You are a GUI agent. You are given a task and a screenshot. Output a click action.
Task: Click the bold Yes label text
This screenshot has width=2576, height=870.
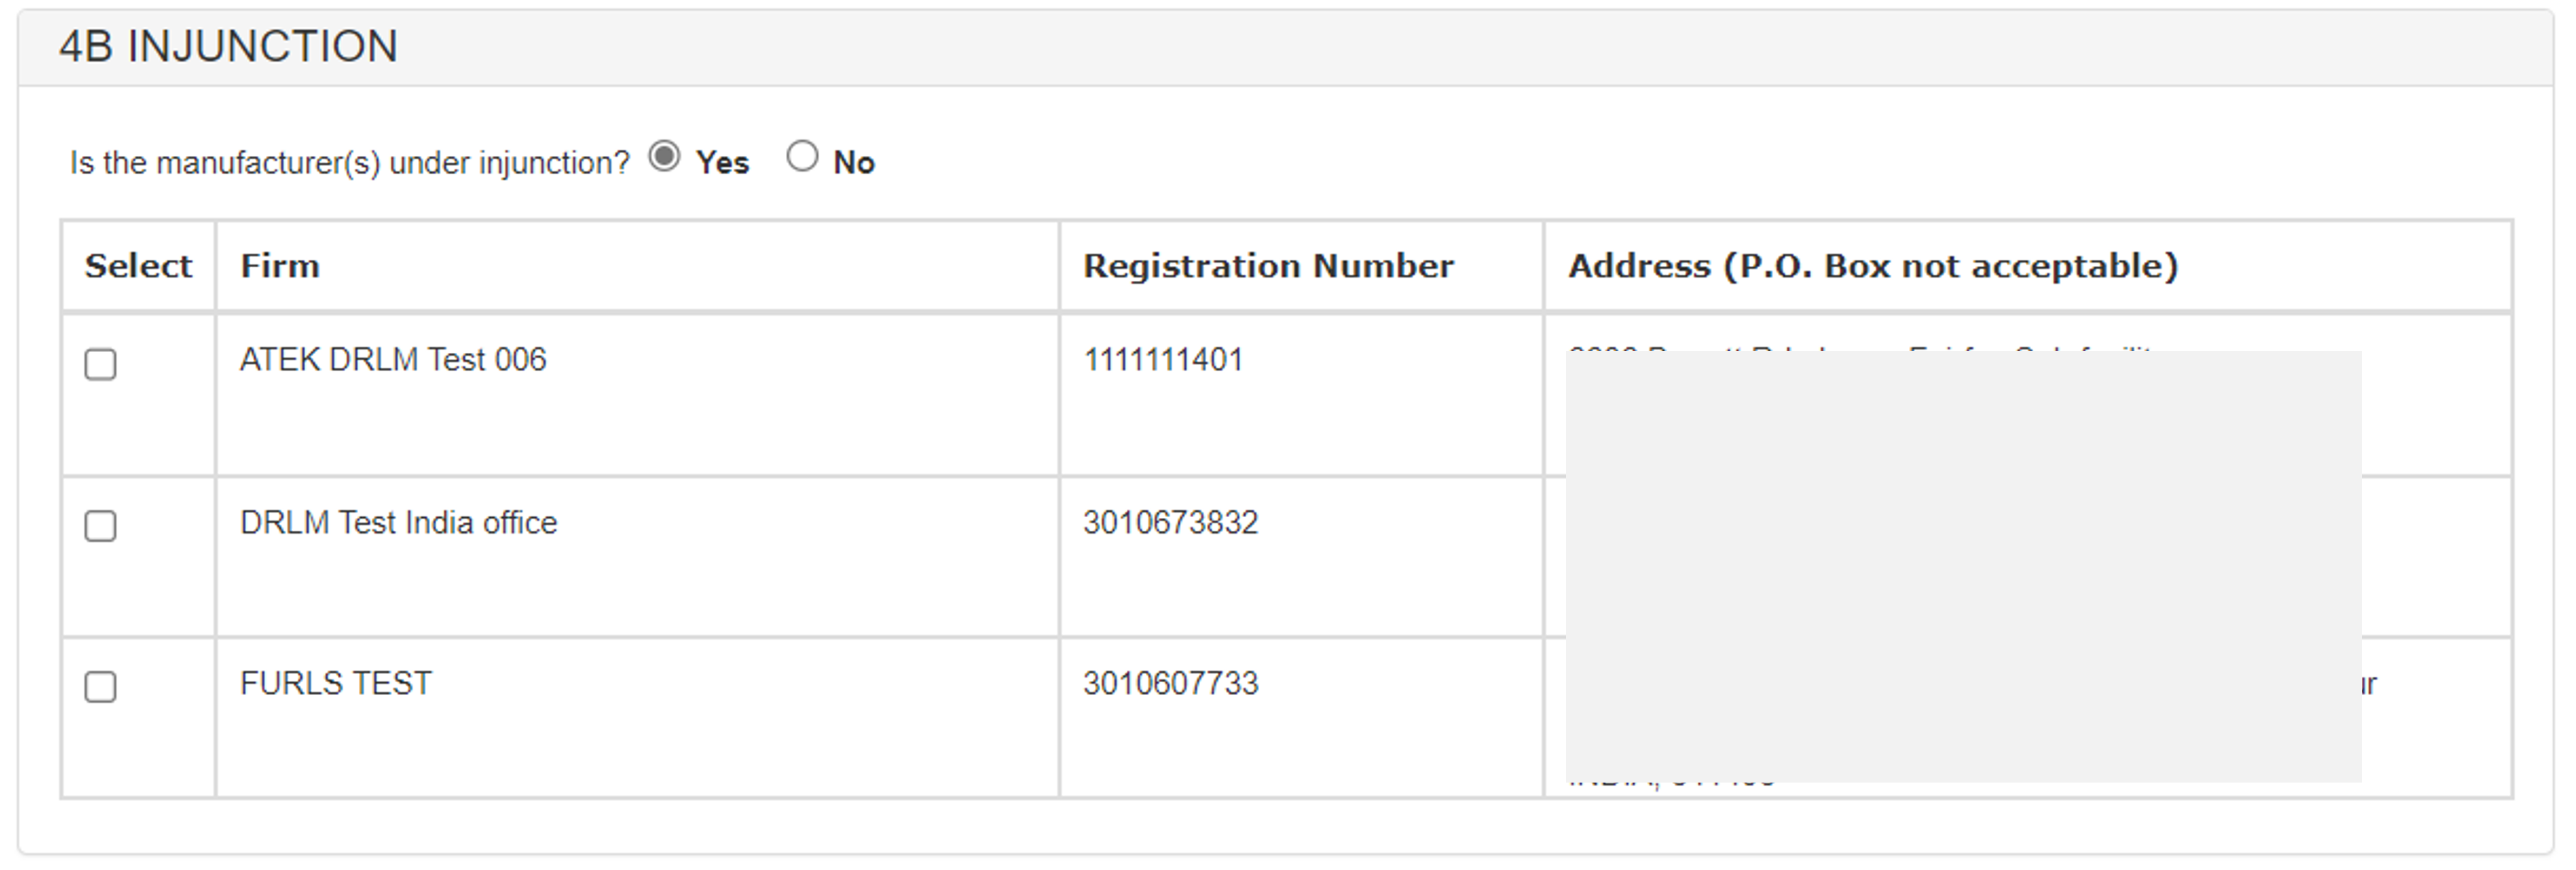coord(722,163)
